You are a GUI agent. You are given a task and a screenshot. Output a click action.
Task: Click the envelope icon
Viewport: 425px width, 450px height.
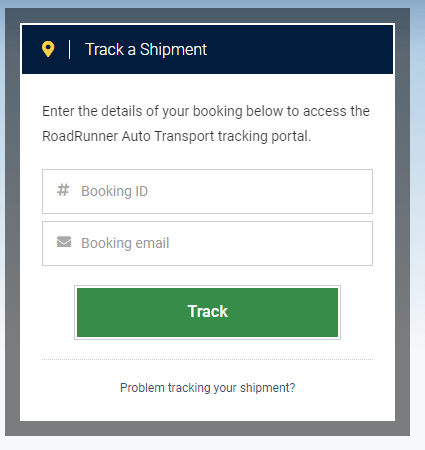(x=64, y=242)
